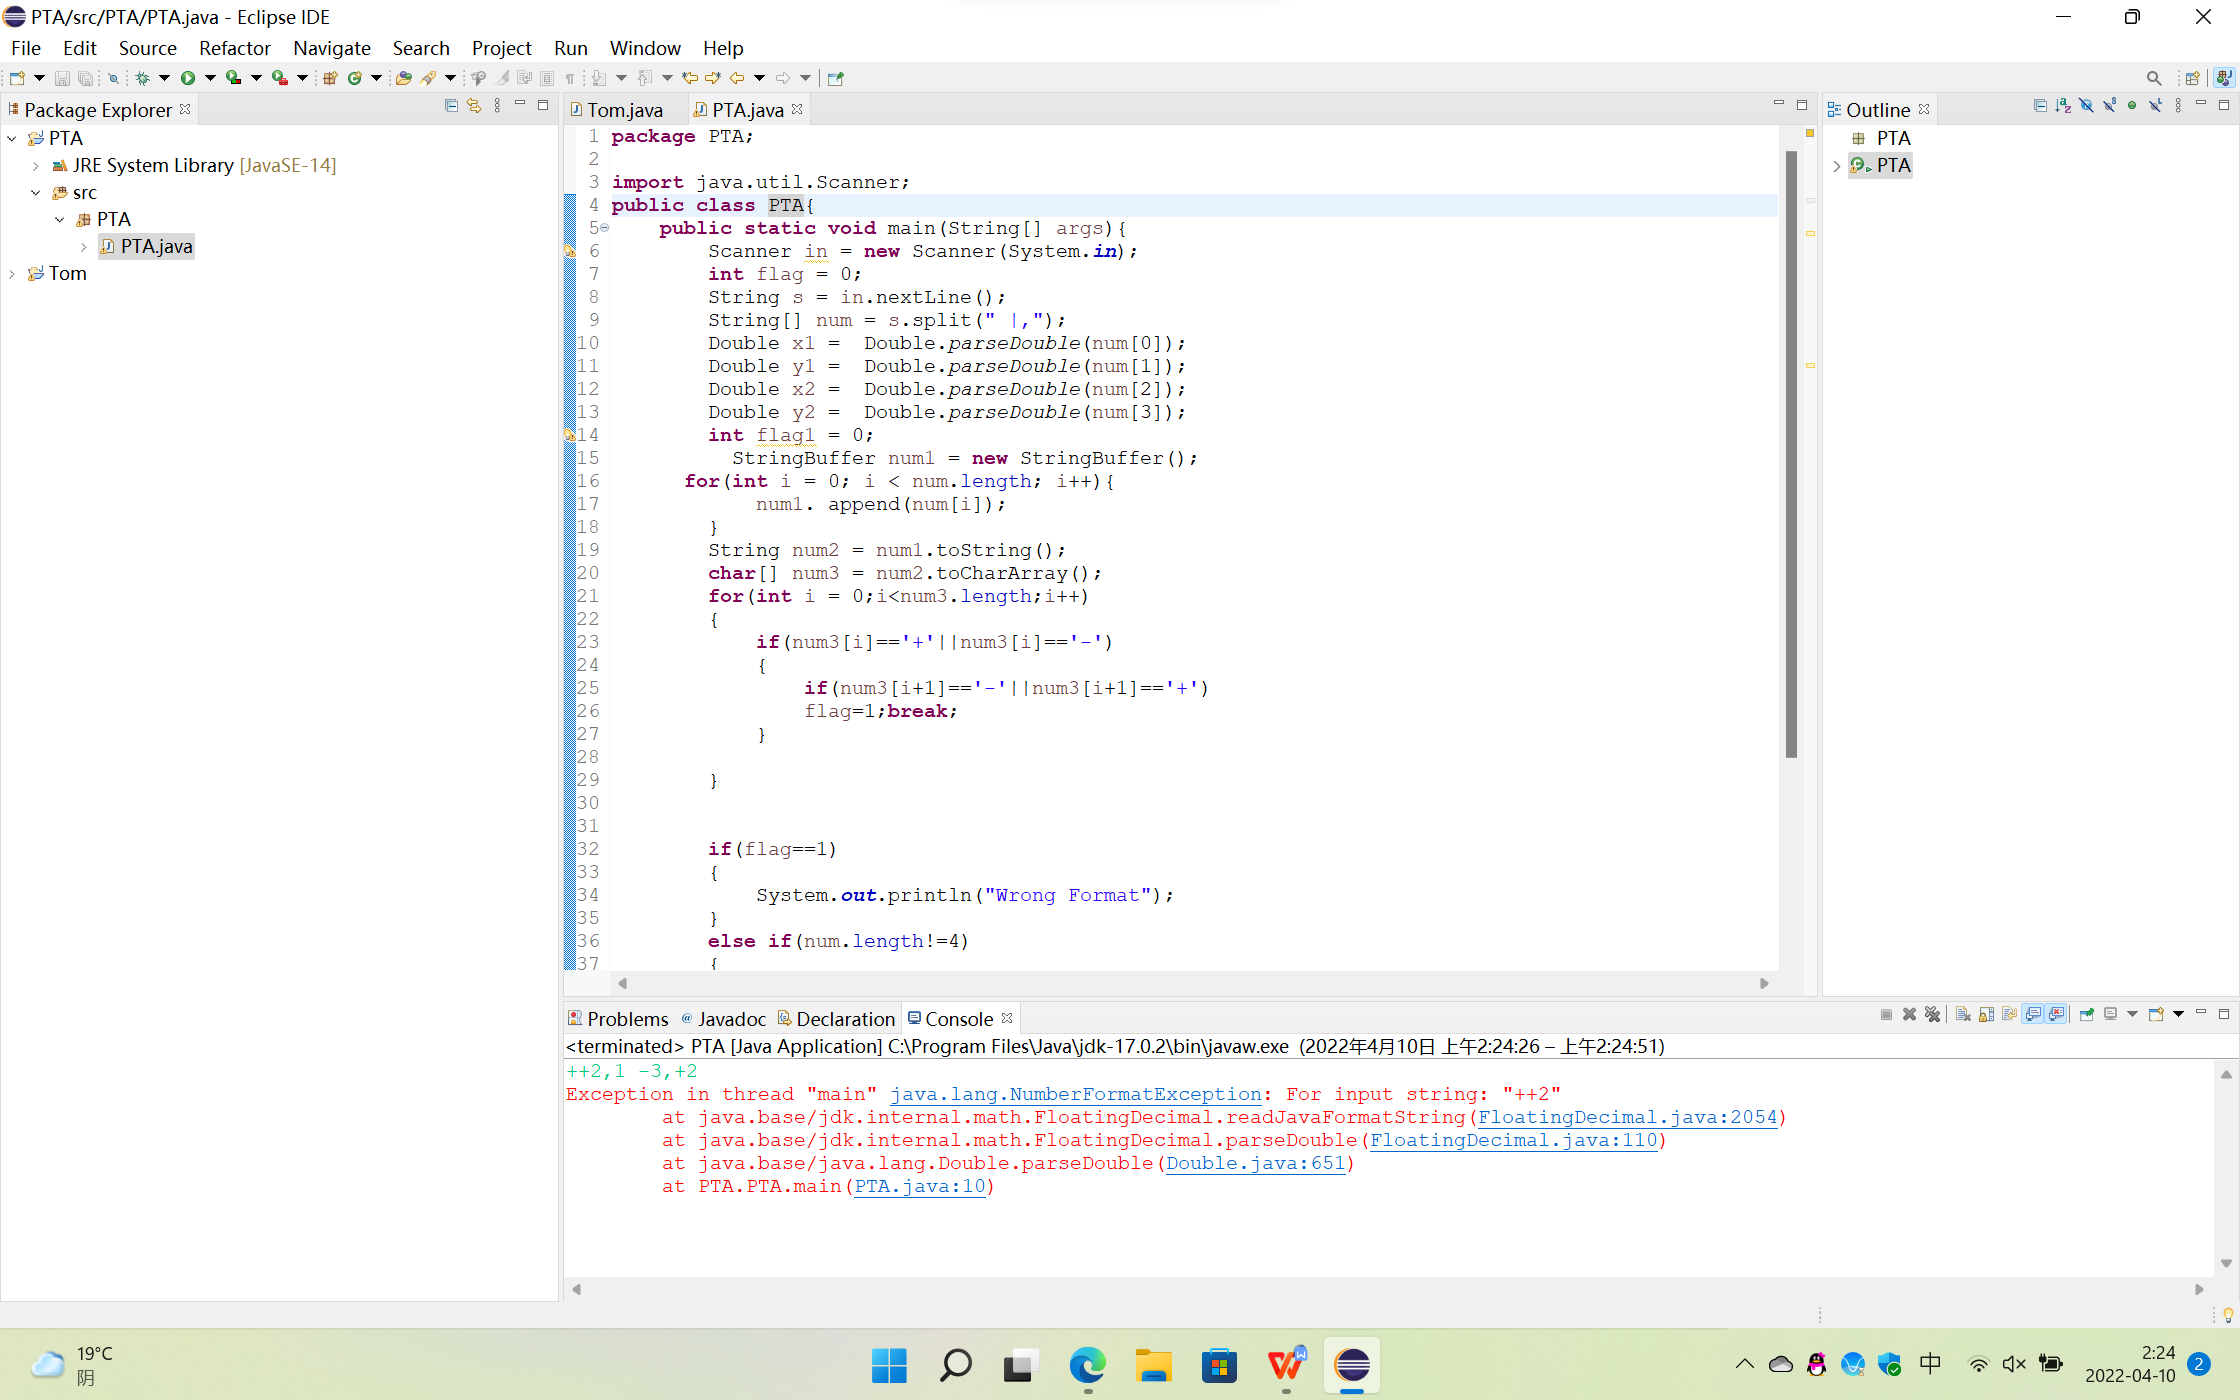Image resolution: width=2240 pixels, height=1400 pixels.
Task: Open the Run button dropdown arrow
Action: (x=210, y=78)
